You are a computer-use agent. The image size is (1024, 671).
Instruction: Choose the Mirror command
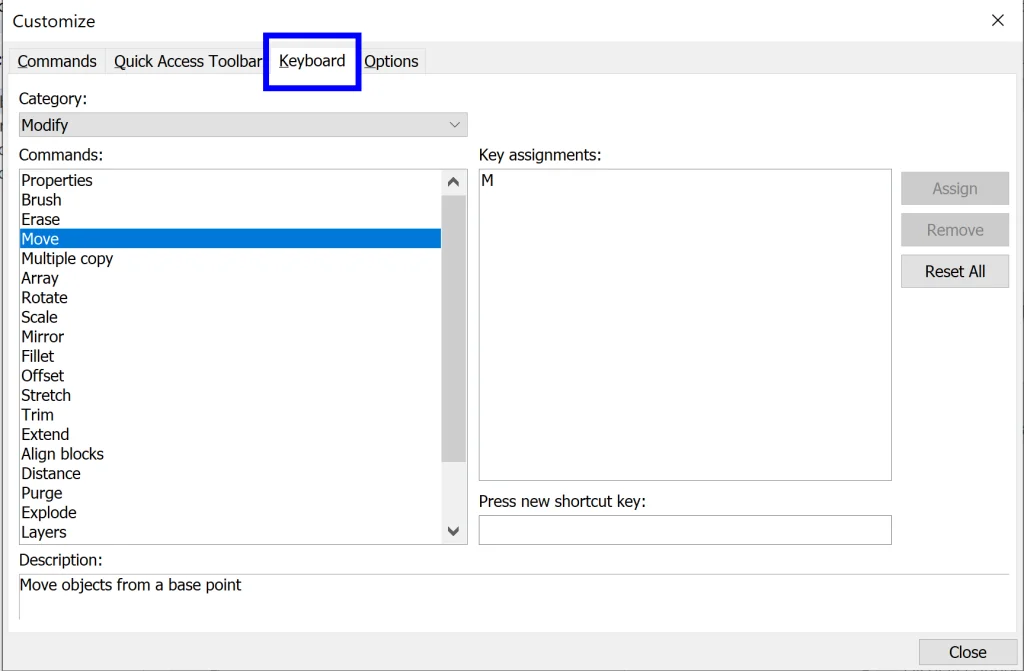[43, 337]
